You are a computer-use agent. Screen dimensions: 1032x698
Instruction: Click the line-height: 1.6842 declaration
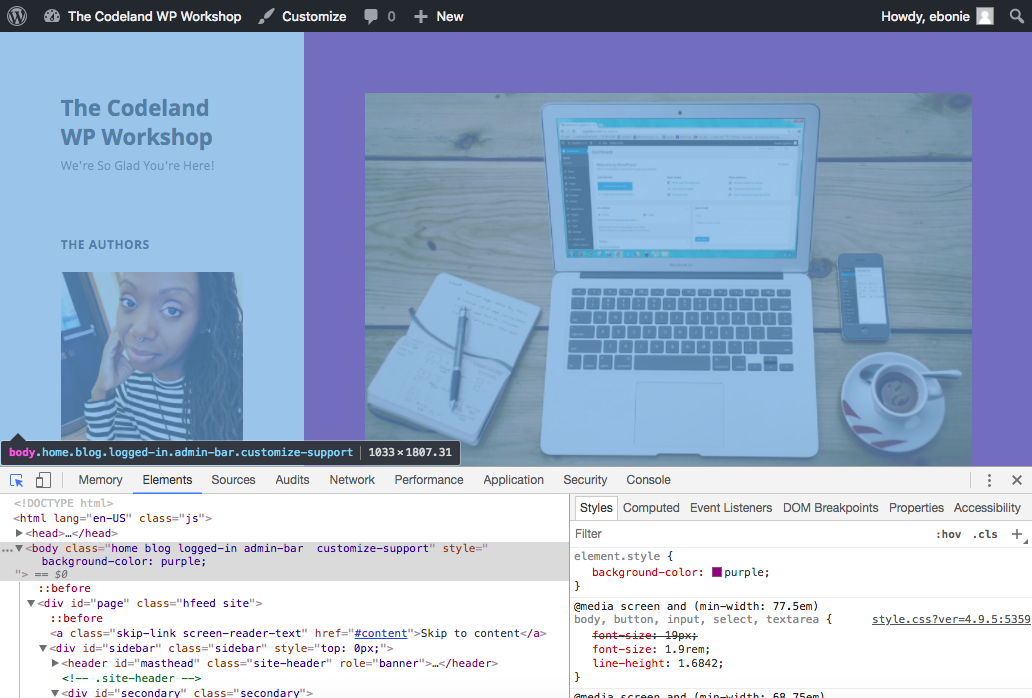(658, 663)
